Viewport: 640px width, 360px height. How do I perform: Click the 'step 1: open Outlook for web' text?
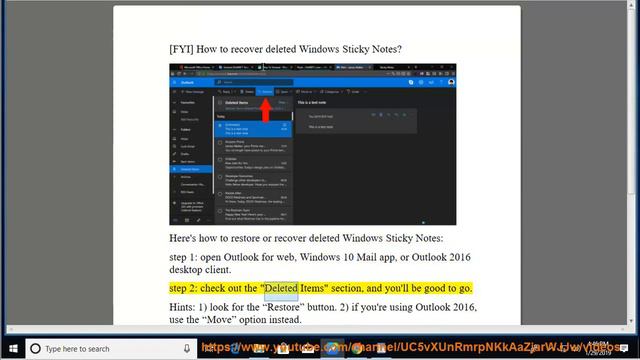[x=320, y=263]
